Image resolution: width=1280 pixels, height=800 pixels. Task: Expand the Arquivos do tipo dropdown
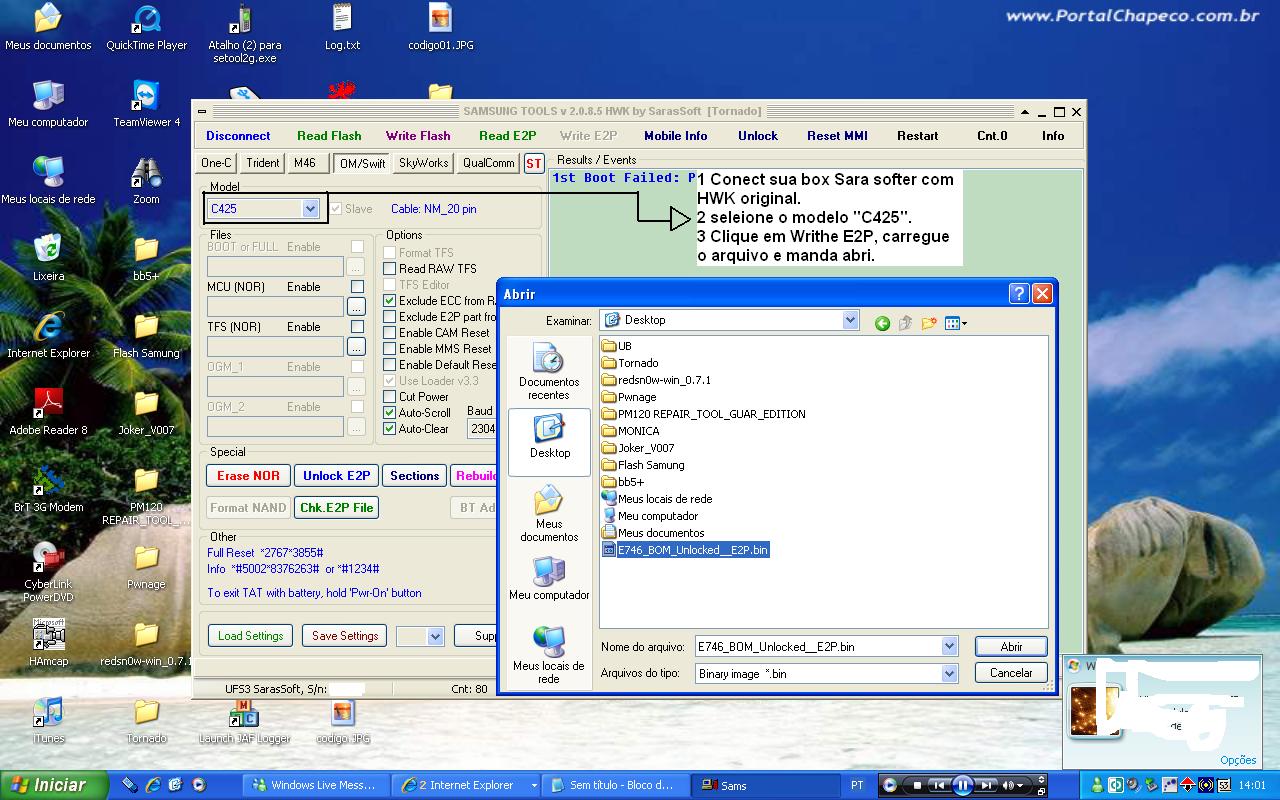tap(949, 674)
